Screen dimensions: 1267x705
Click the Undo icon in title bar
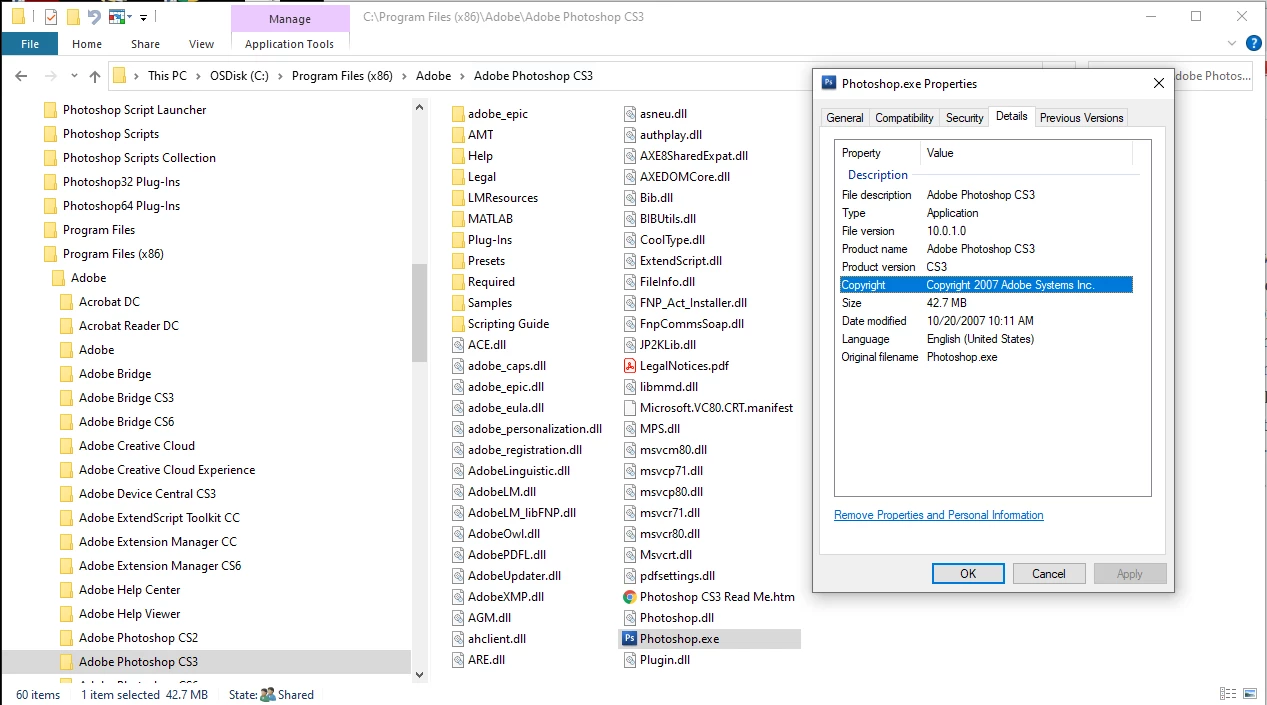94,17
